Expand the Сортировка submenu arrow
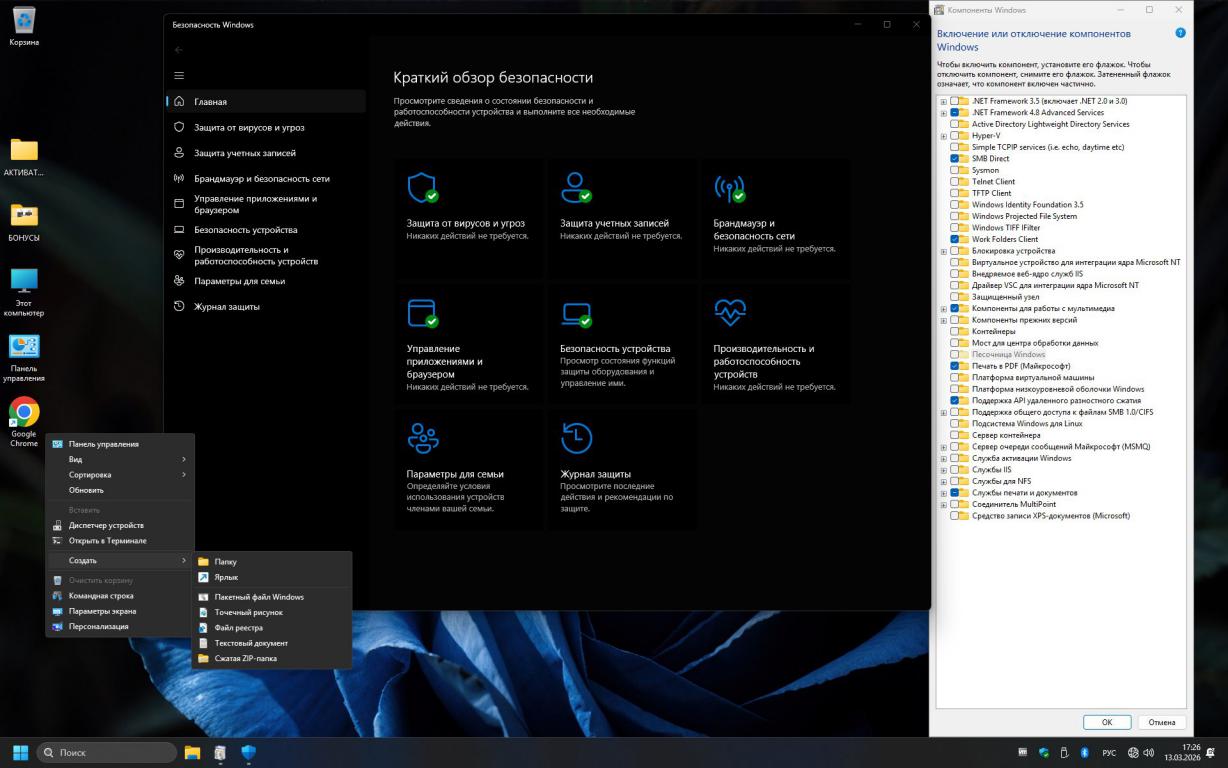The image size is (1228, 768). [184, 475]
